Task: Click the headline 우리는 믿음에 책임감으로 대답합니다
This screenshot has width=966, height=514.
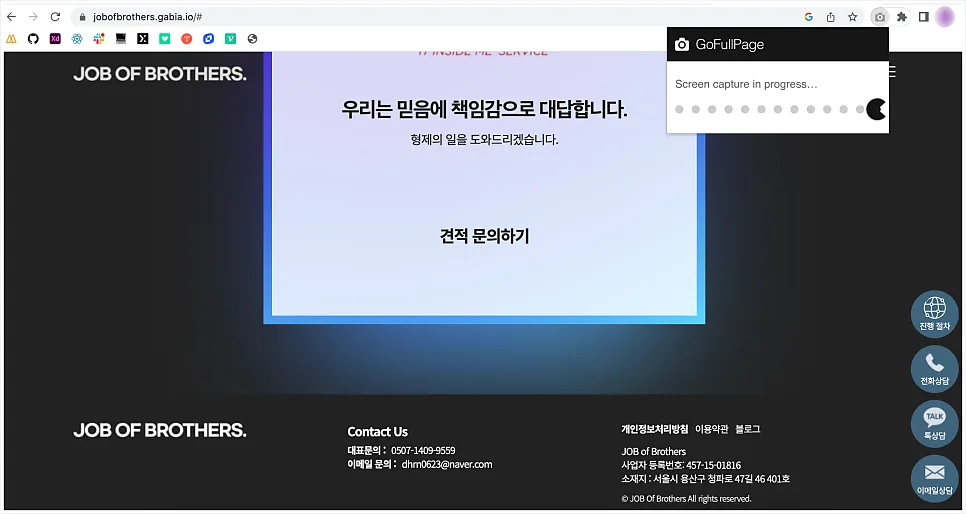Action: click(x=484, y=109)
